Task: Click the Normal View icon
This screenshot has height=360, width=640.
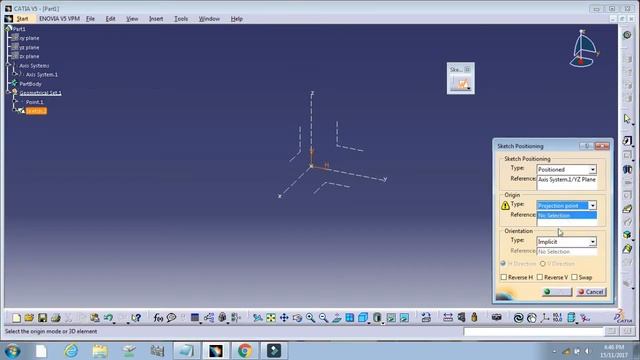Action: click(x=337, y=318)
